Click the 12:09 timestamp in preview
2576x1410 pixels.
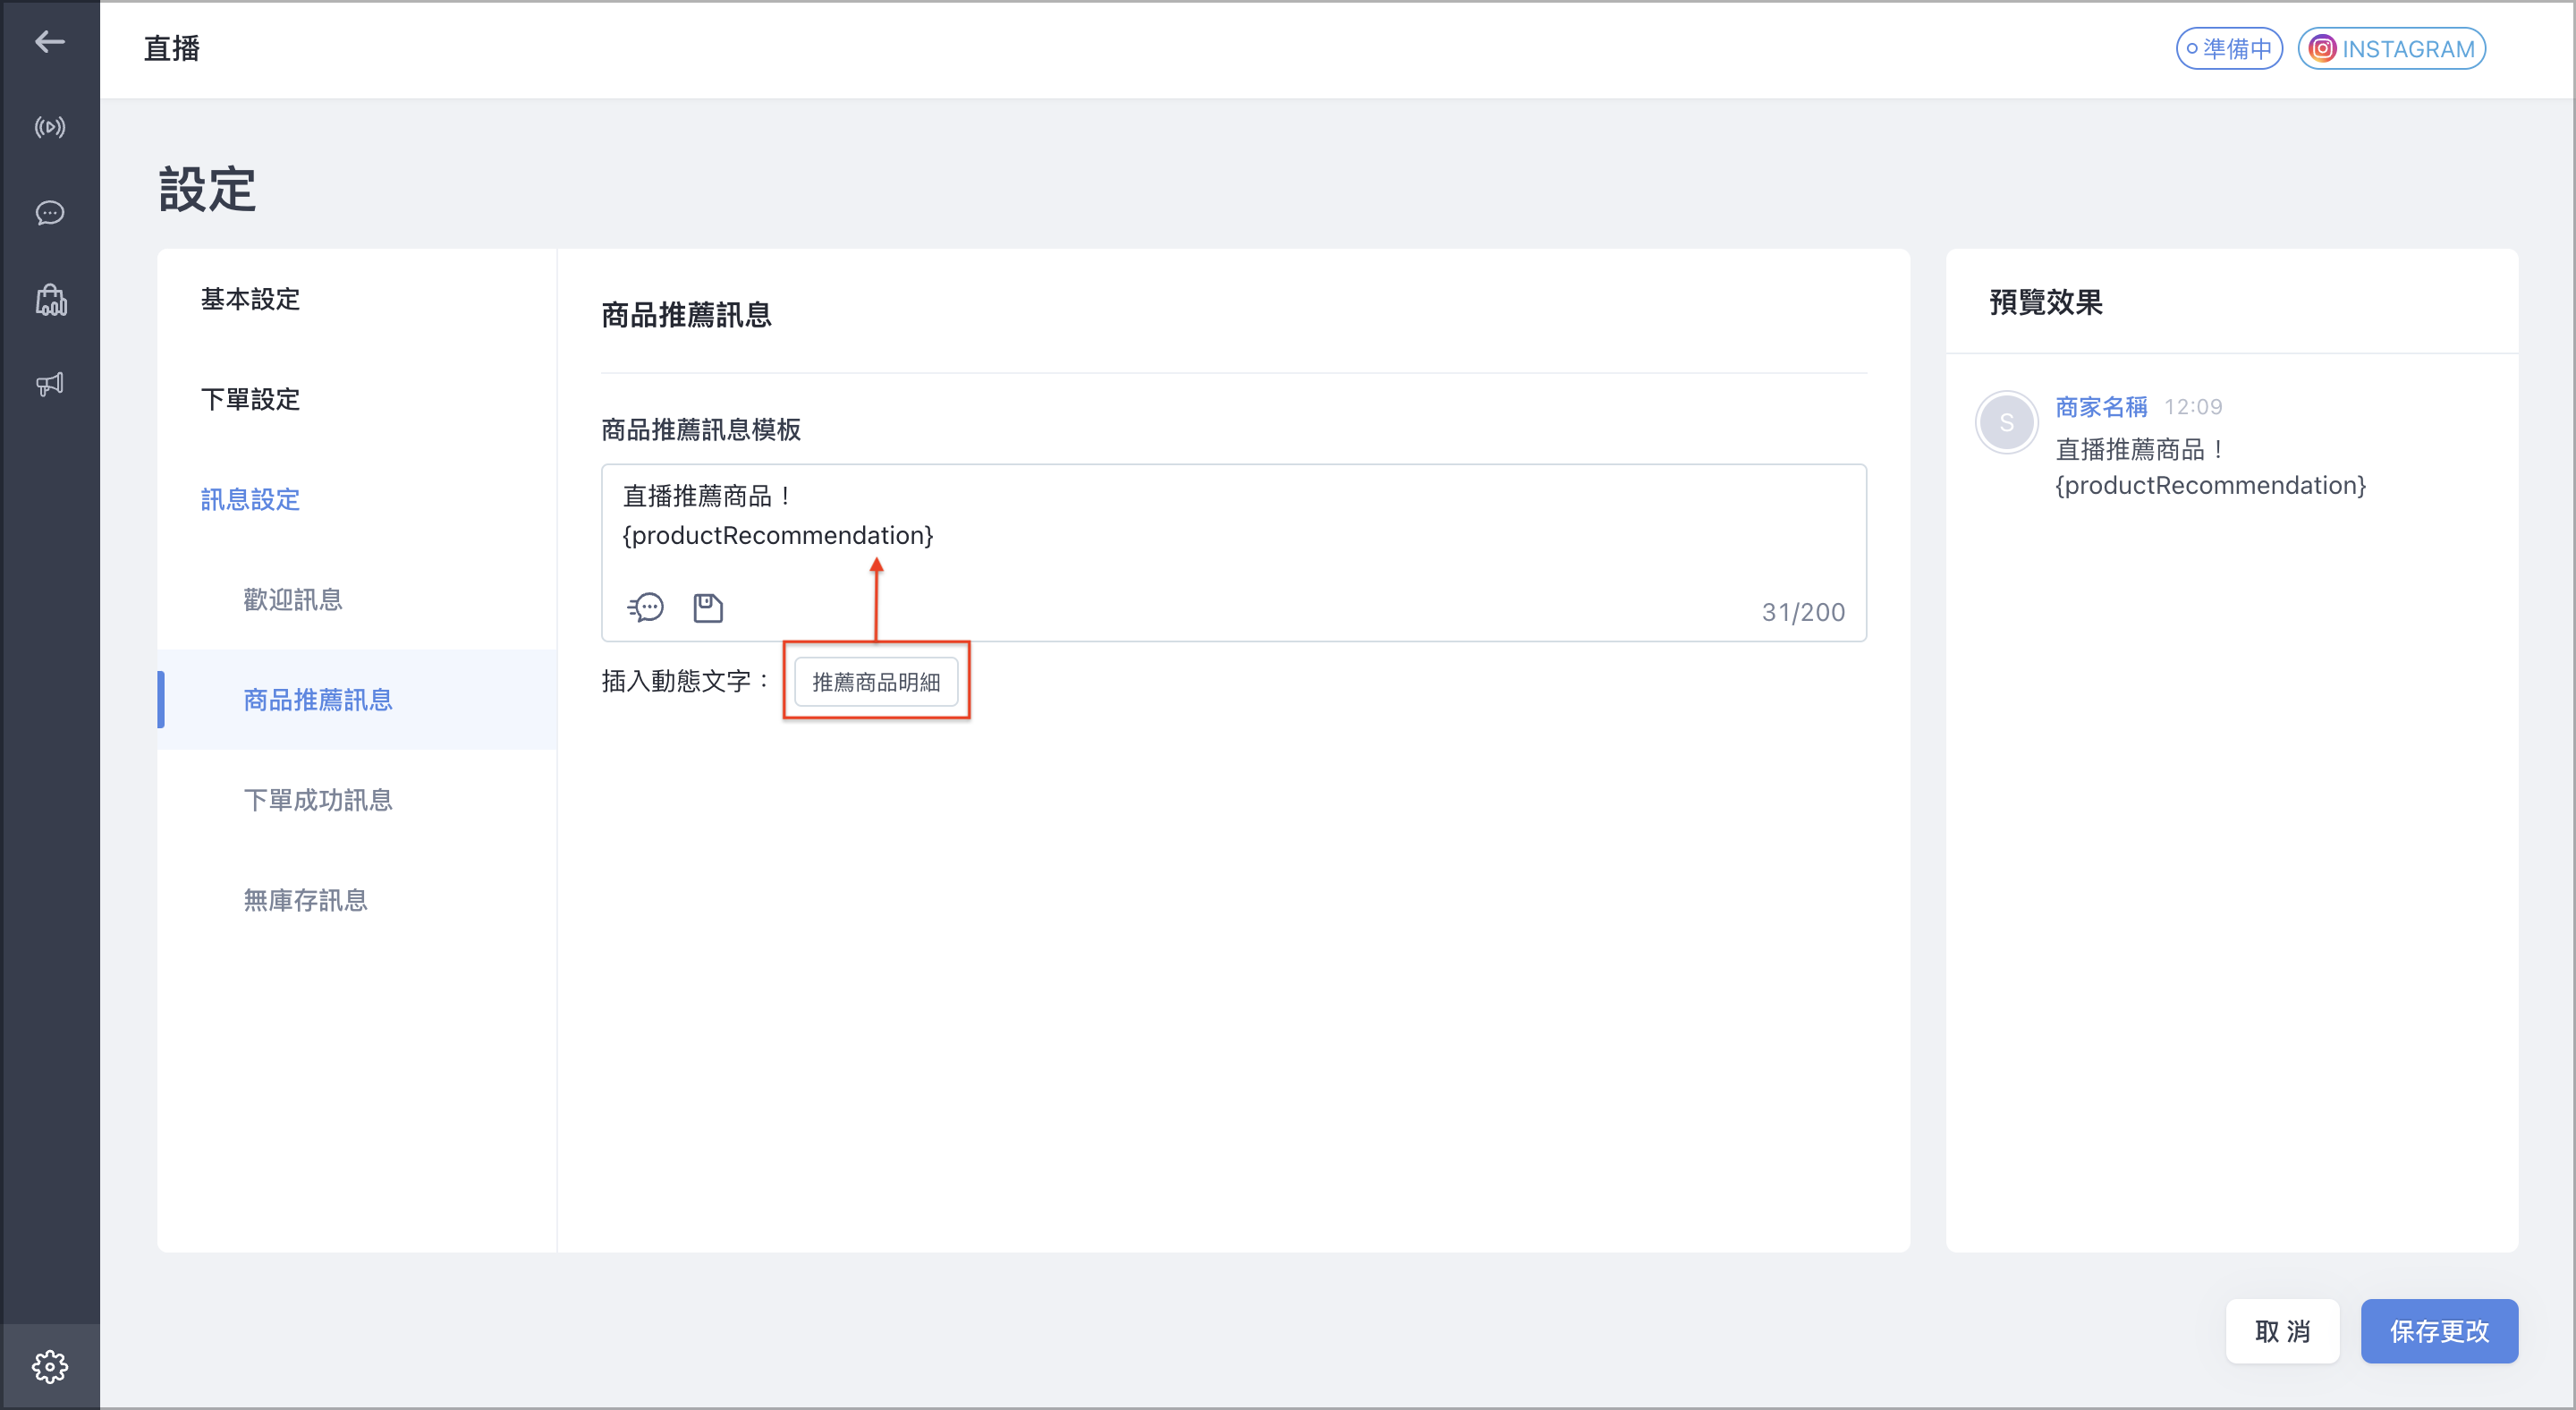[2193, 407]
